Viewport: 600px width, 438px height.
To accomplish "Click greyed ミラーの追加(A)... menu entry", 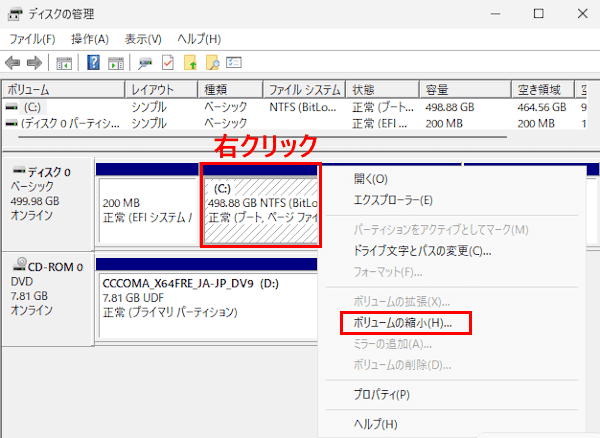I will coord(393,344).
